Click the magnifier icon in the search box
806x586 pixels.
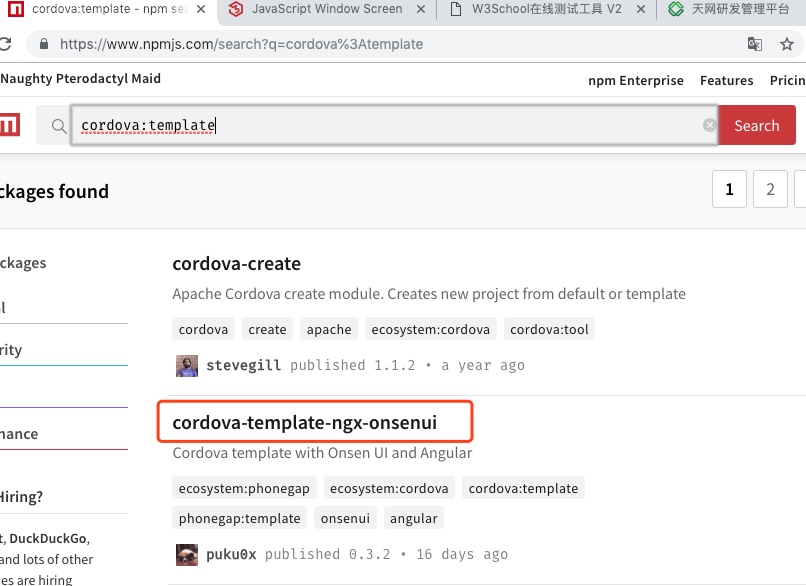(59, 126)
